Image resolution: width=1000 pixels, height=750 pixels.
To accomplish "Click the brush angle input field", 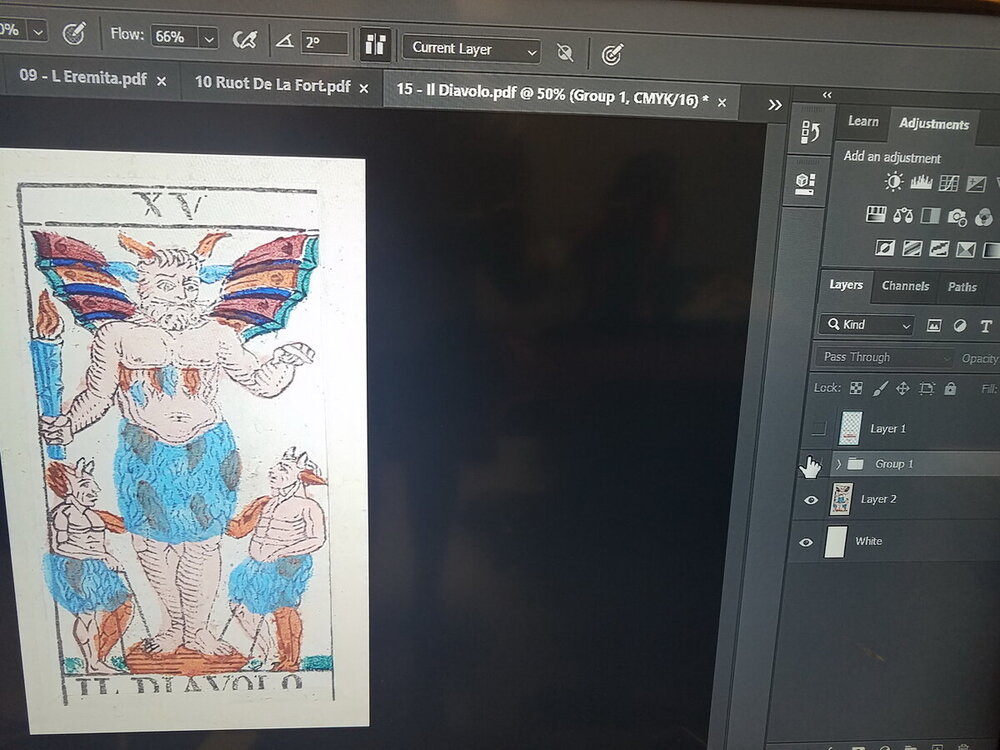I will tap(324, 42).
